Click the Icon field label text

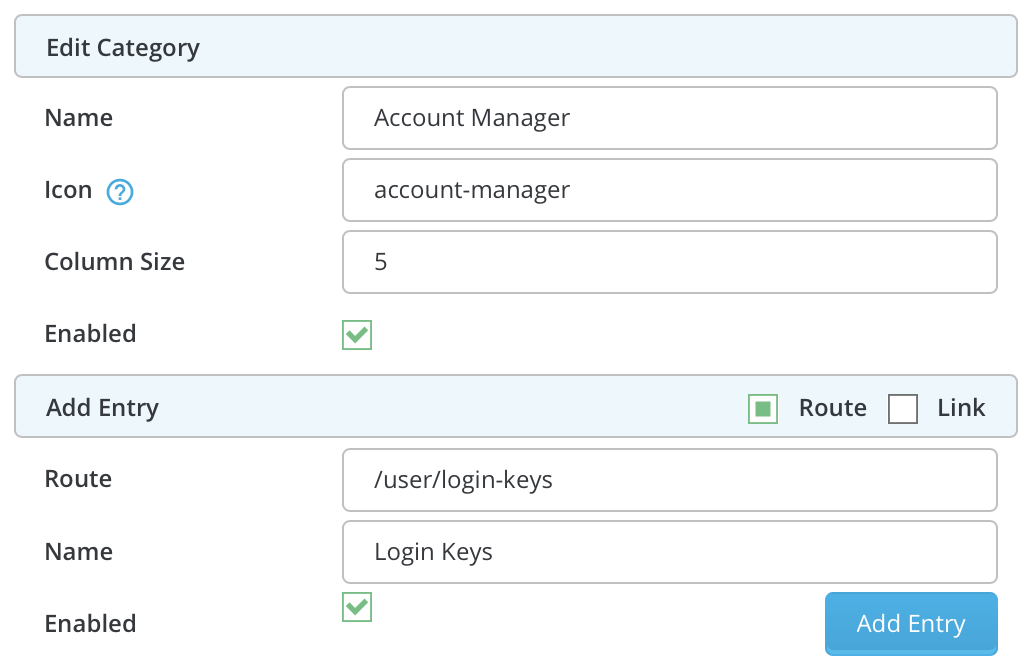68,190
